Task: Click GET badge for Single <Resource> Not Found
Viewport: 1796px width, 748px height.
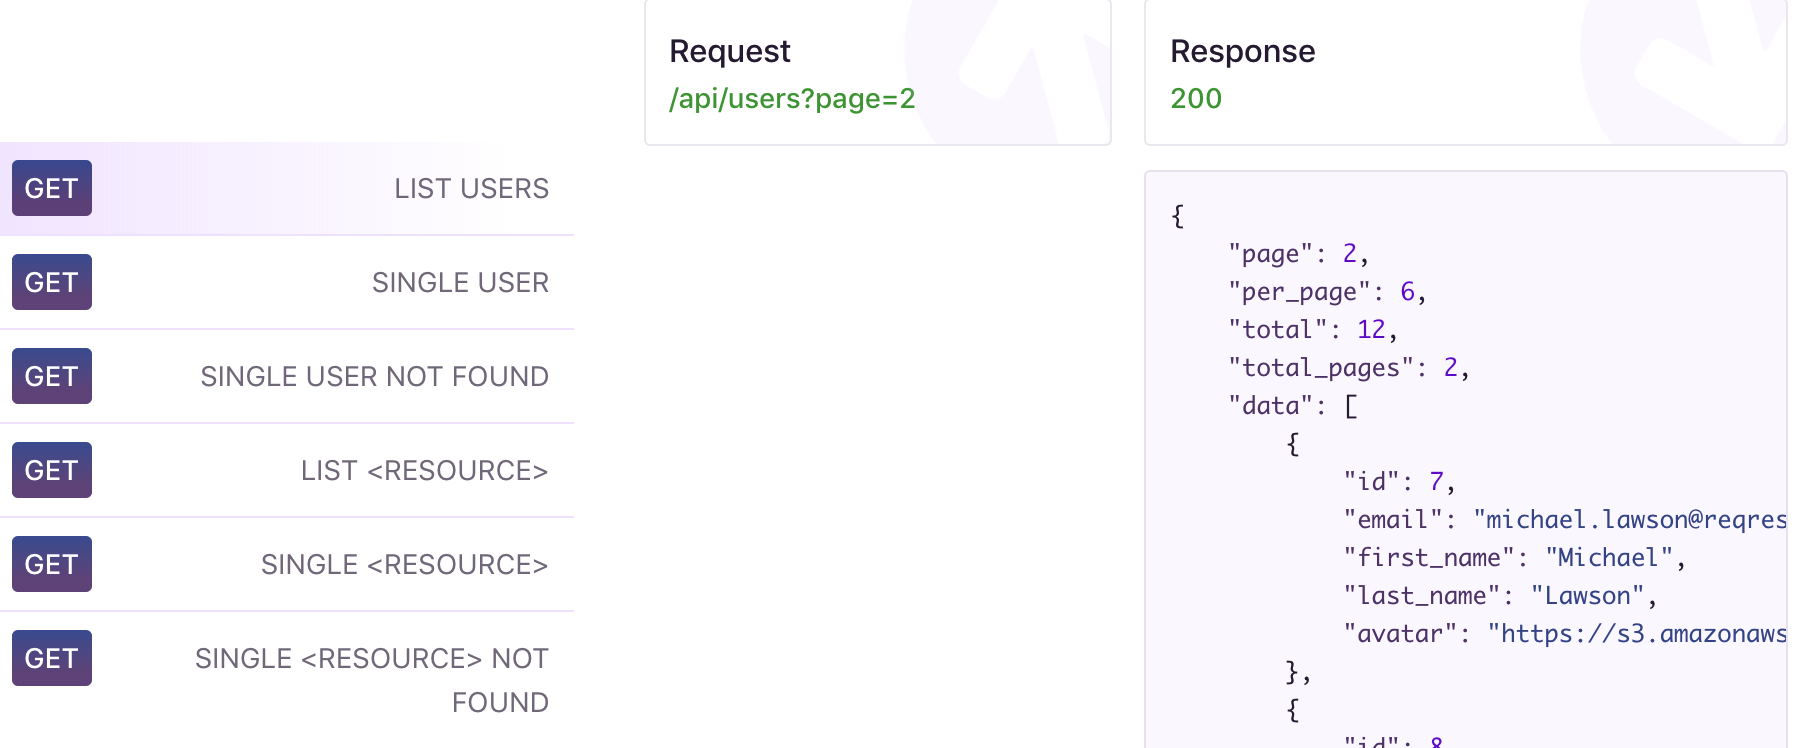Action: click(52, 658)
